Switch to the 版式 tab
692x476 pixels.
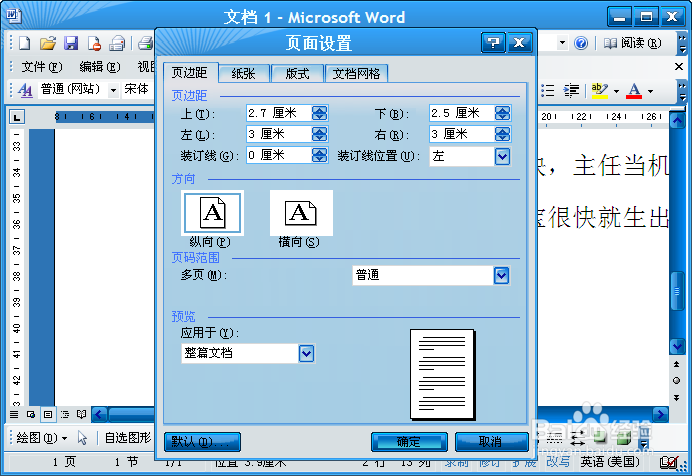pyautogui.click(x=297, y=73)
